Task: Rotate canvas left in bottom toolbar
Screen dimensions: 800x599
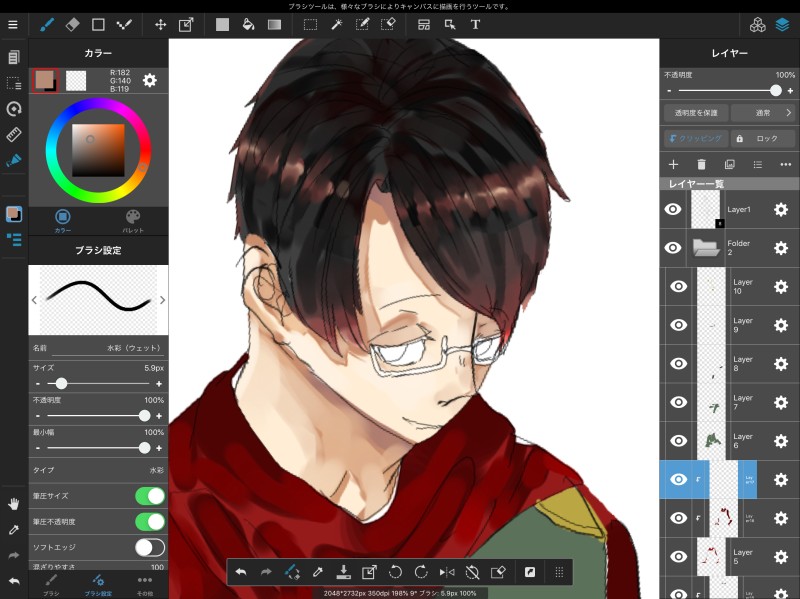Action: point(395,572)
